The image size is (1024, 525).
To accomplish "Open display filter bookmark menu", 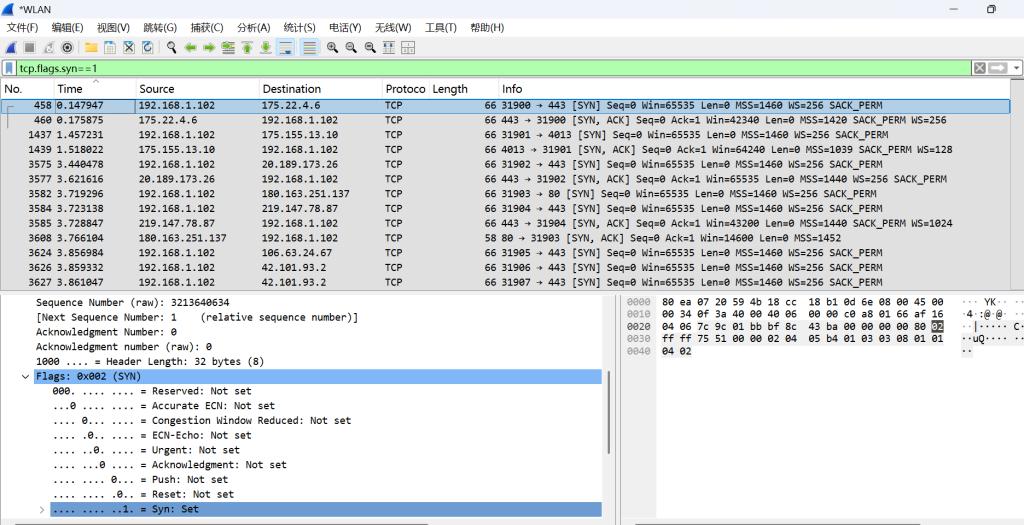I will (9, 68).
